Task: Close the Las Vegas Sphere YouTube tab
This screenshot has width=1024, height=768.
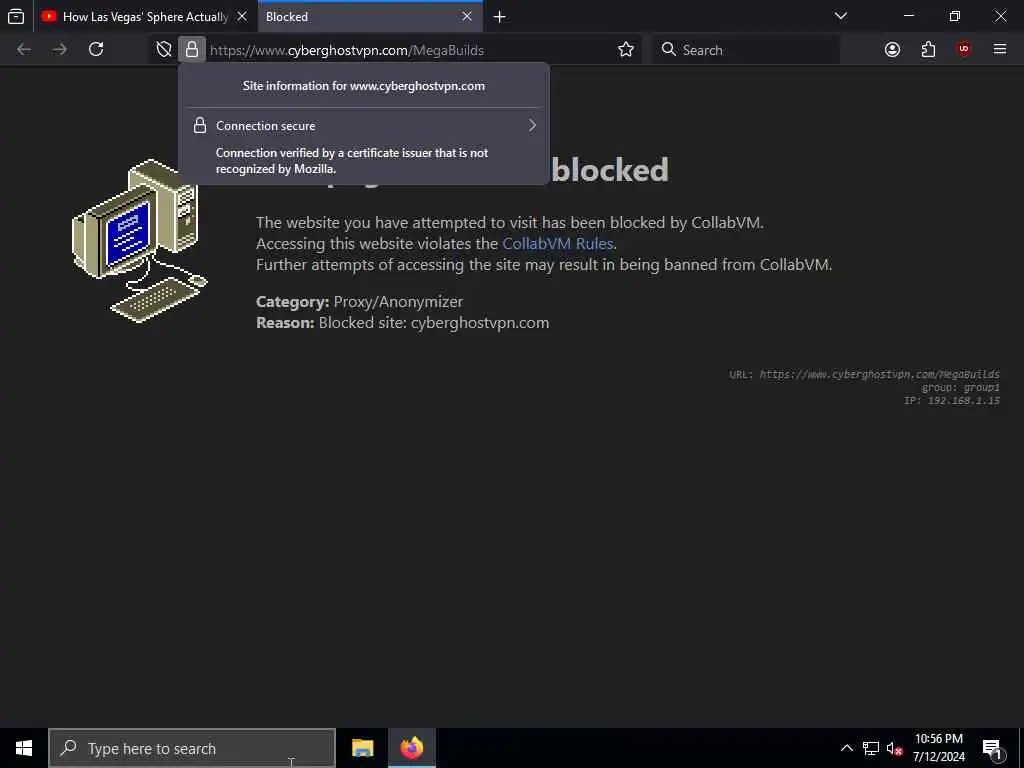Action: pos(242,16)
